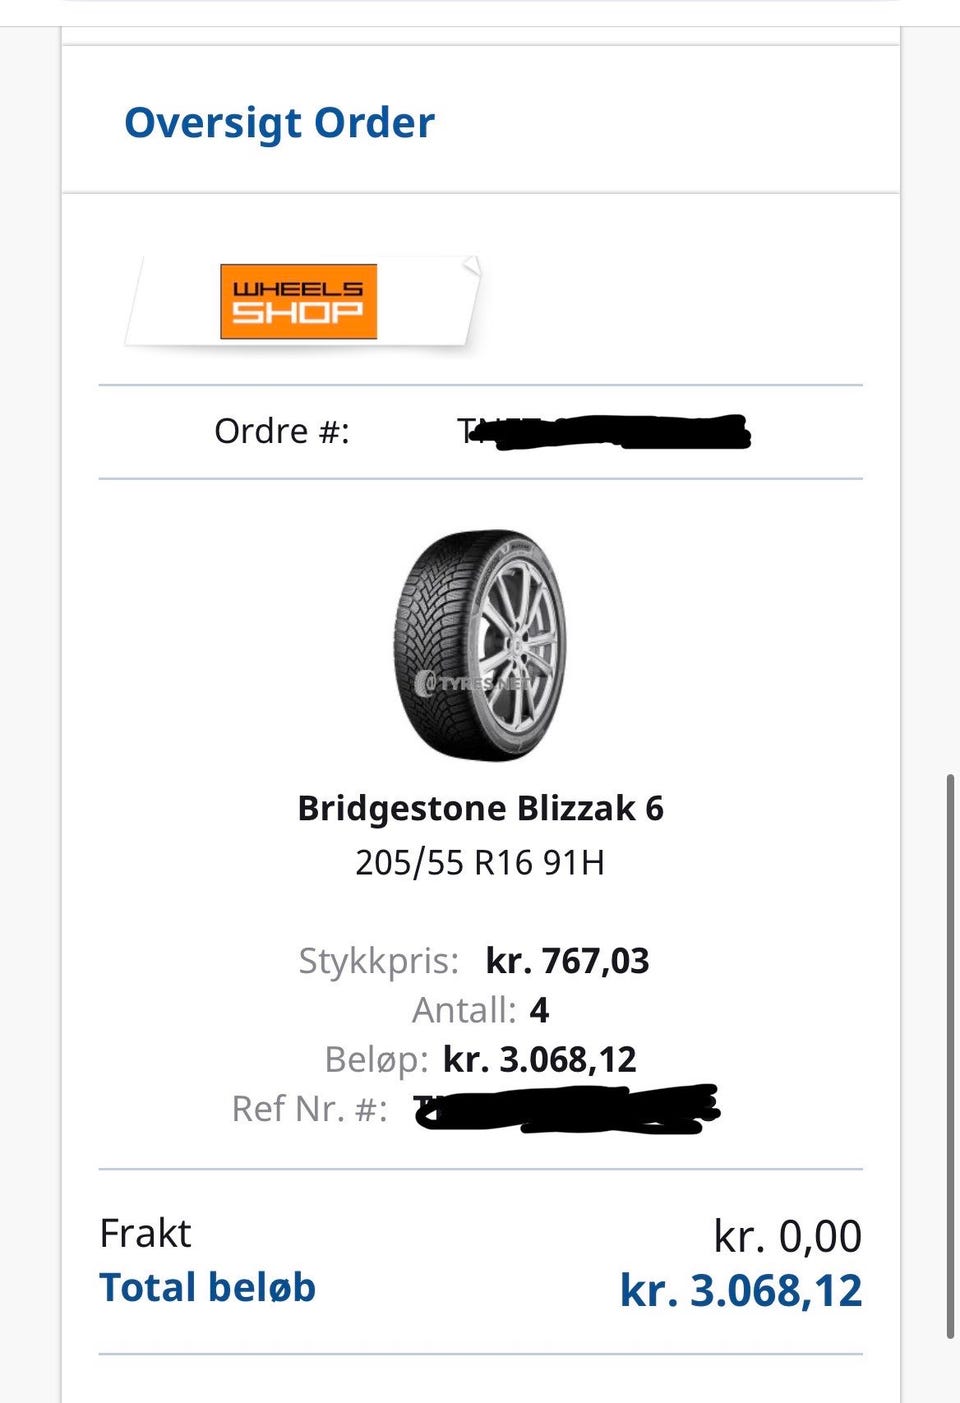Viewport: 960px width, 1403px height.
Task: Click the shipping cost kr. 0,00
Action: (787, 1236)
